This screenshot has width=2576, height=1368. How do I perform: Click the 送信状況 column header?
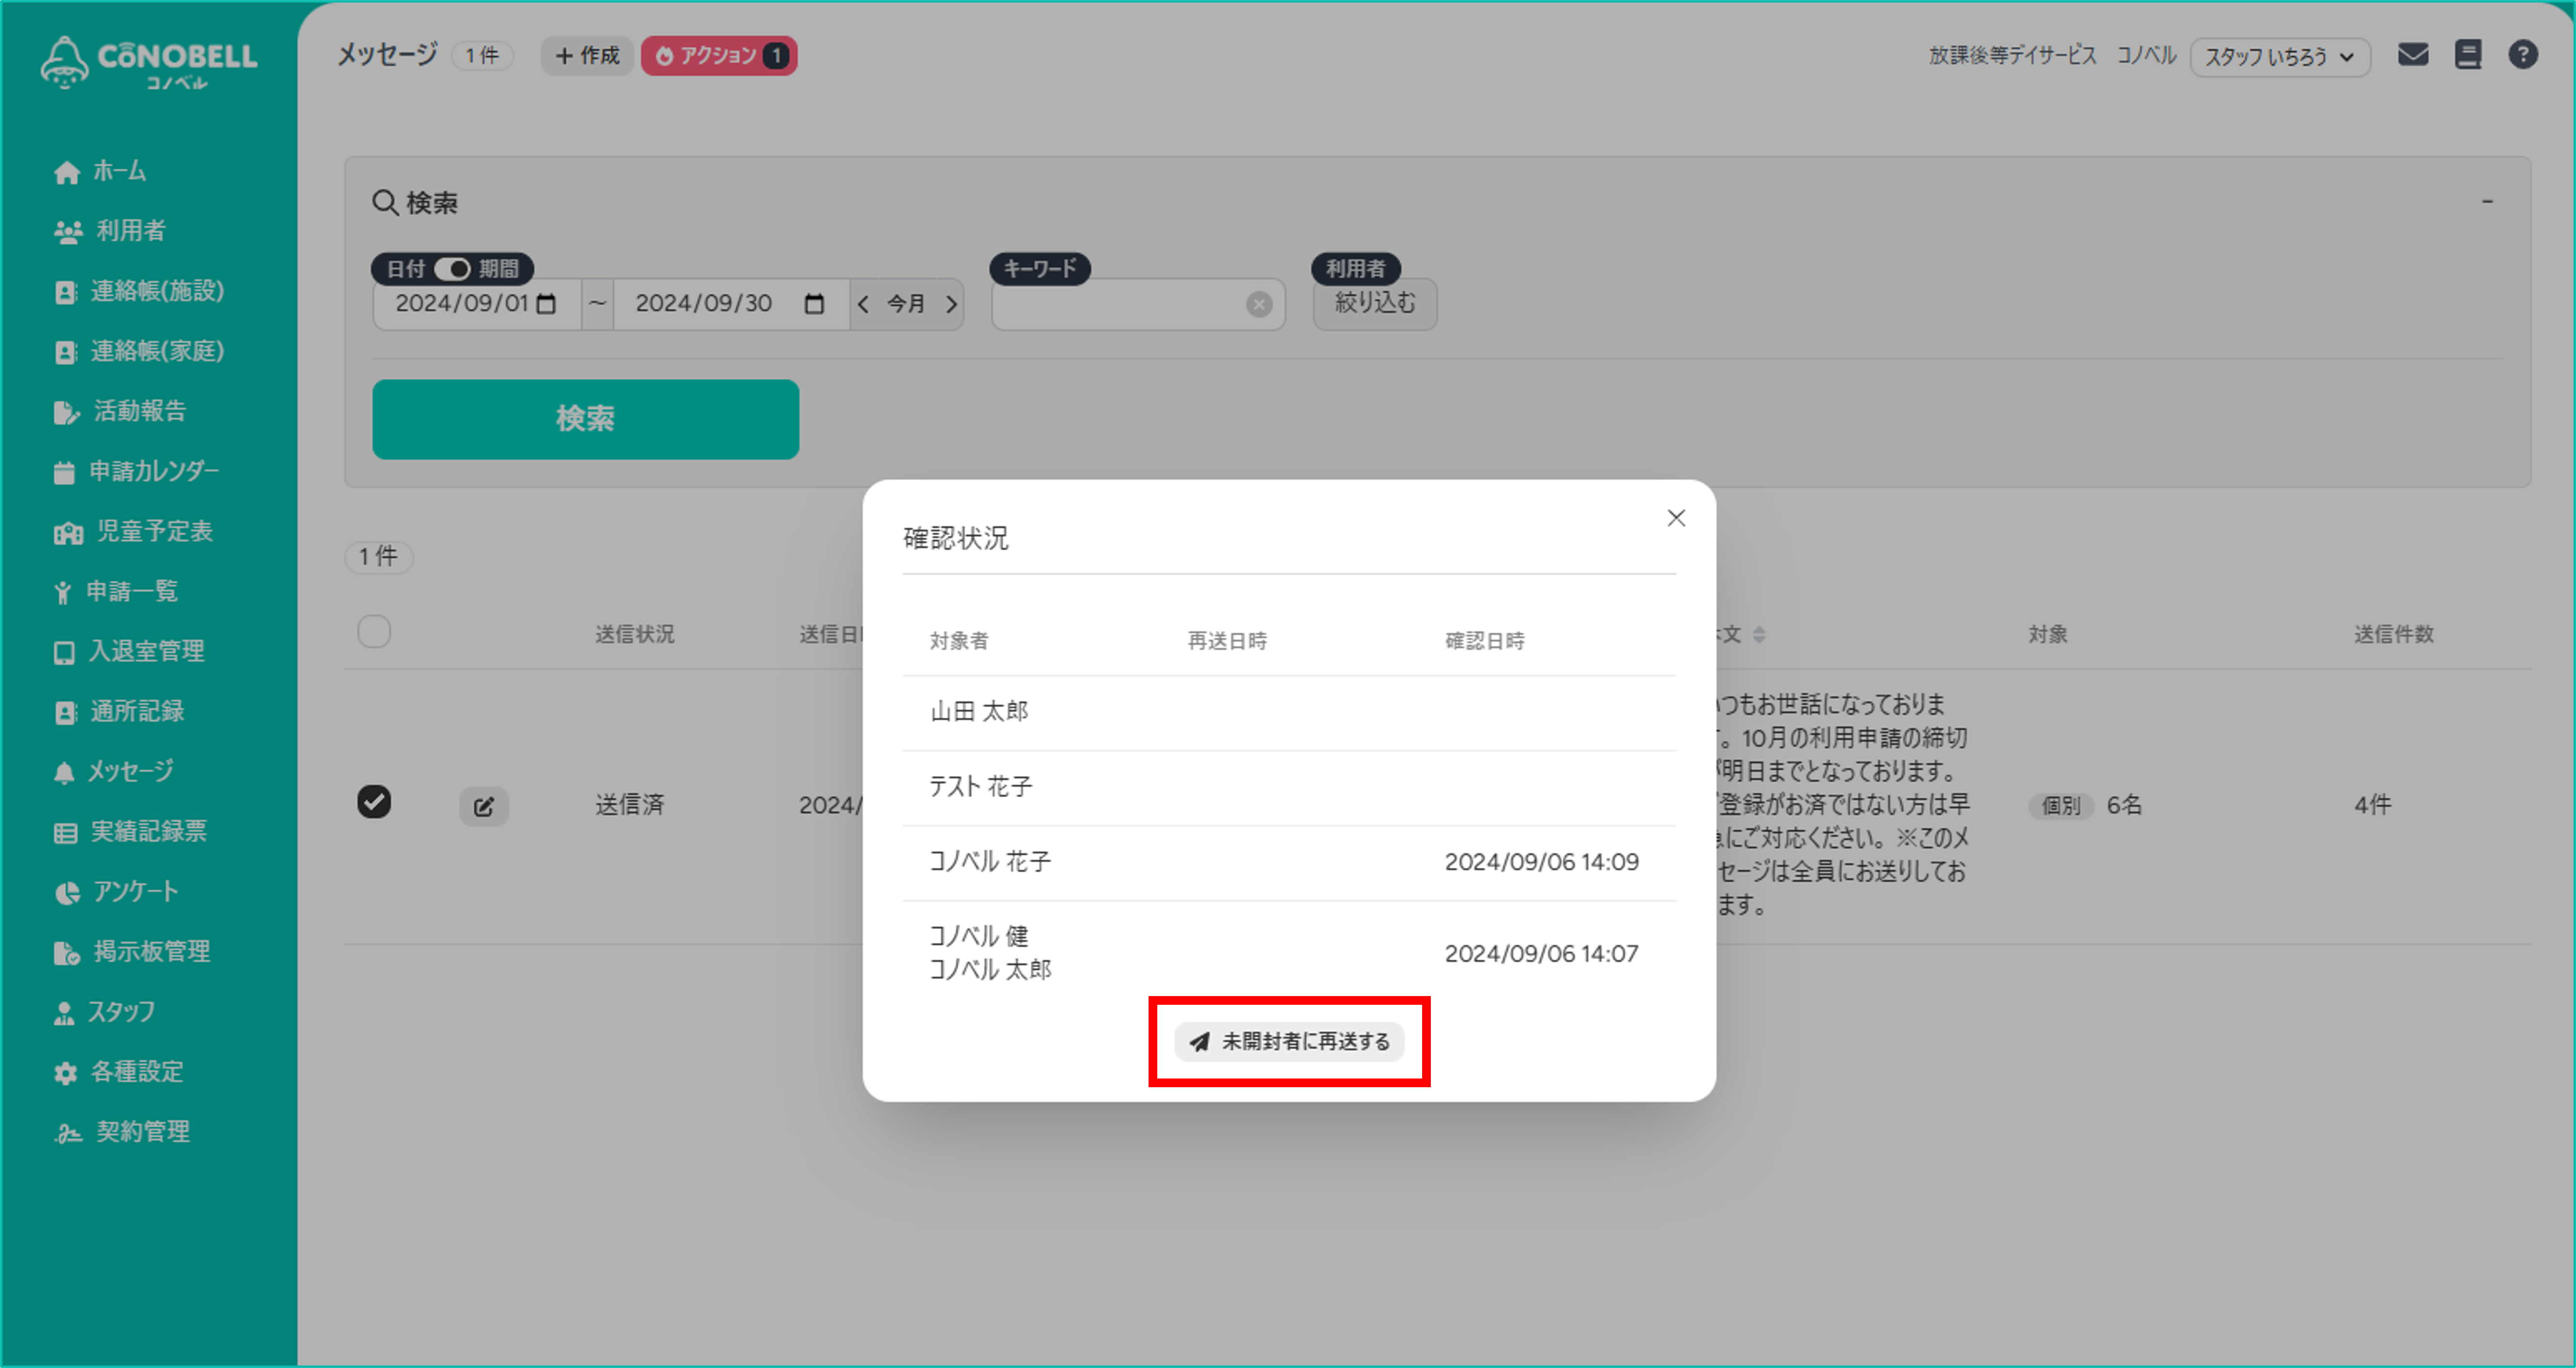click(634, 634)
